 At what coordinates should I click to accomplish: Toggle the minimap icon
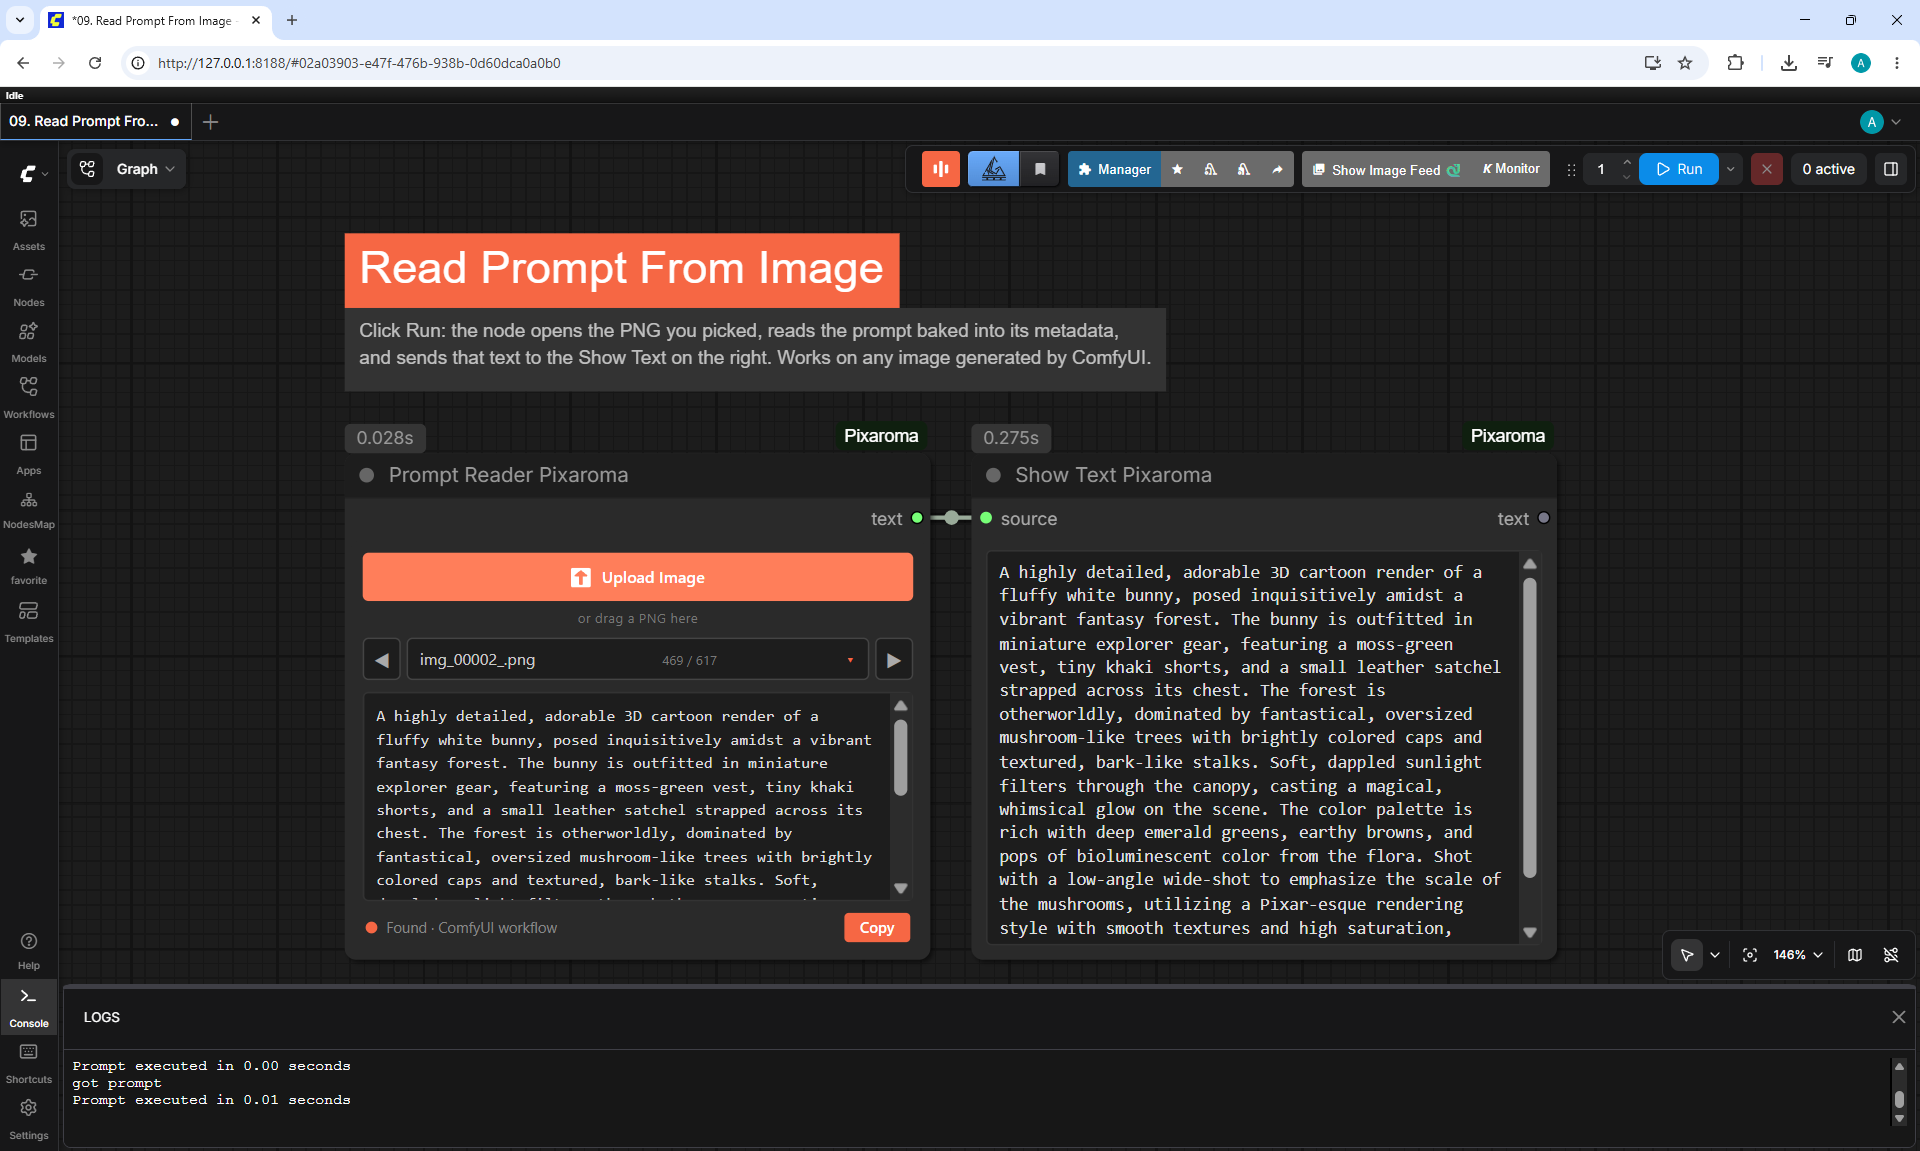point(1855,955)
